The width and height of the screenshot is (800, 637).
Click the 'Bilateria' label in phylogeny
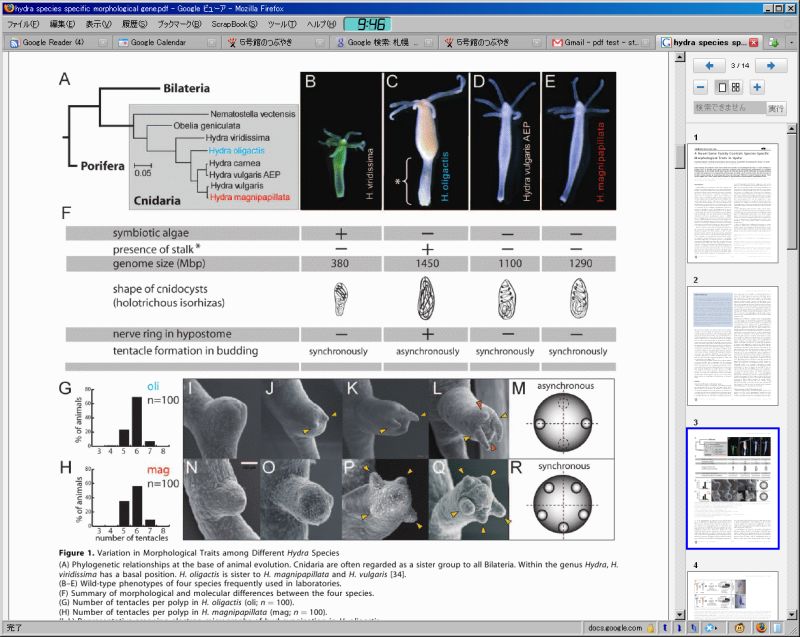[186, 88]
